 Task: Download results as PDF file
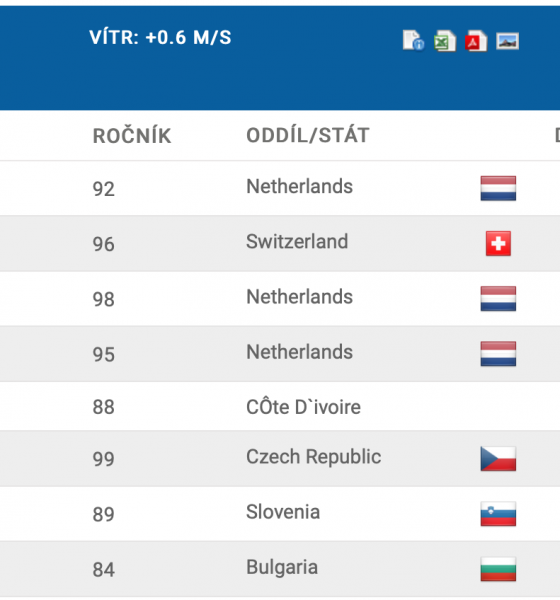[476, 41]
